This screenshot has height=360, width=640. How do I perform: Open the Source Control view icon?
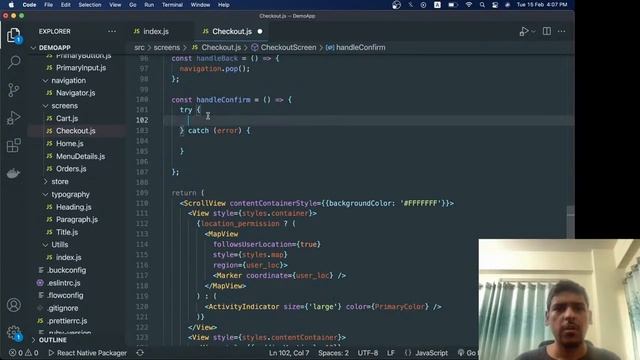pyautogui.click(x=13, y=90)
